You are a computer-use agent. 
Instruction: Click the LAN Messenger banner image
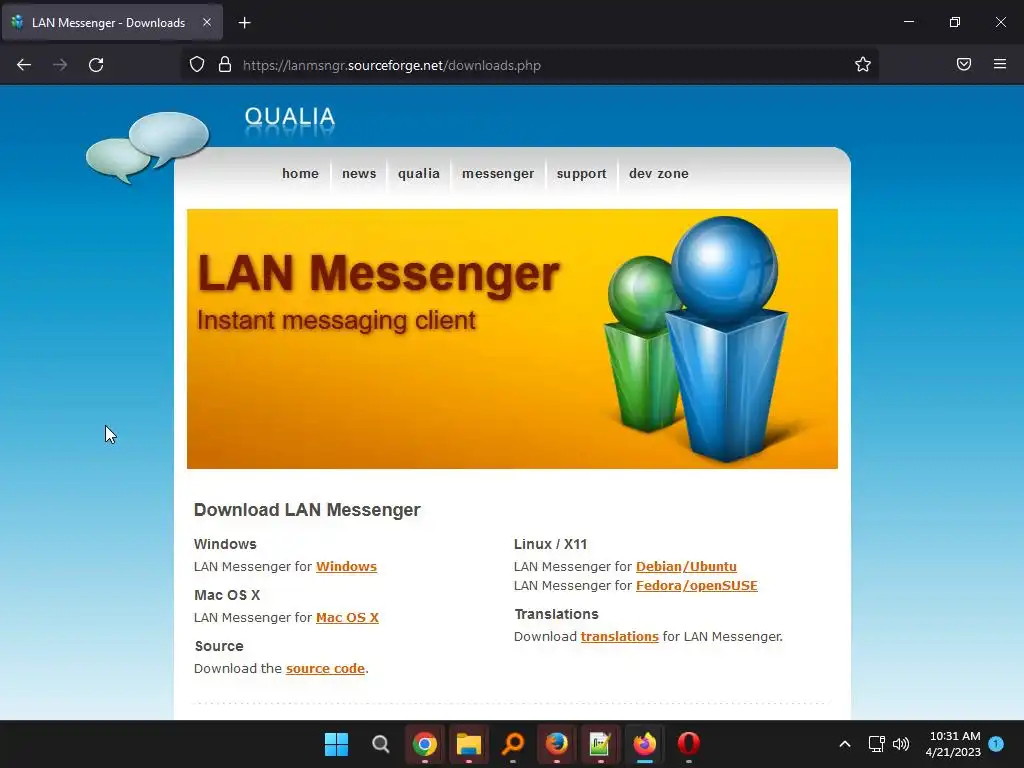coord(512,339)
